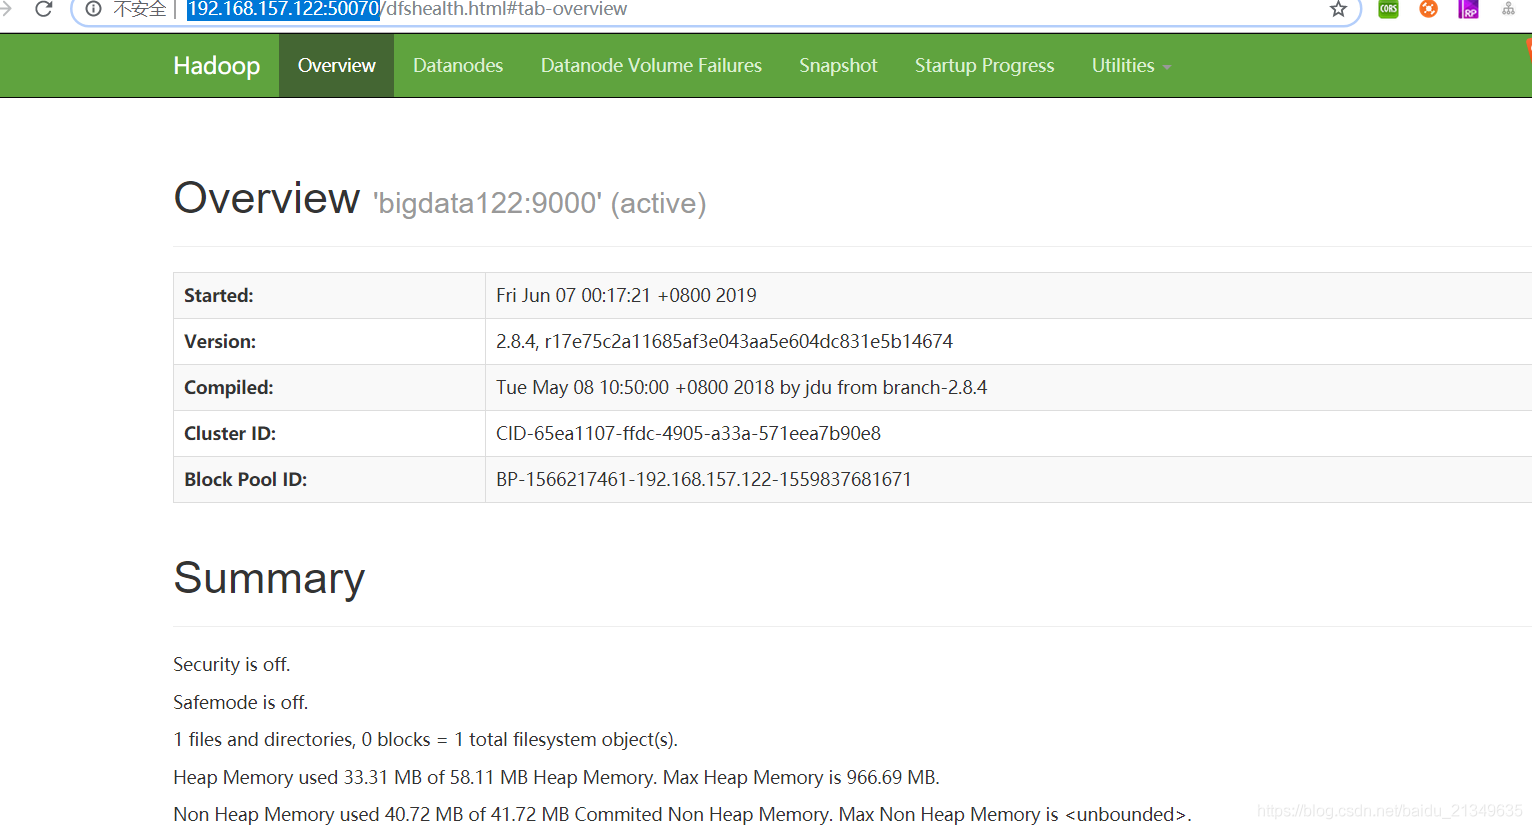Go to the Hadoop brand link
1532x829 pixels.
pos(216,66)
